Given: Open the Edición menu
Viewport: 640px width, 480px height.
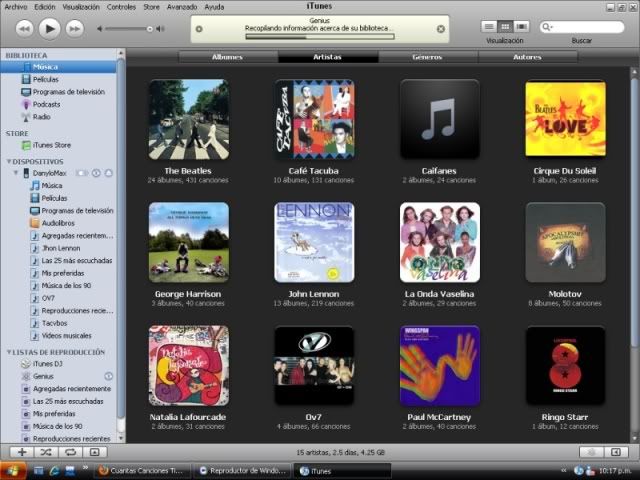Looking at the screenshot, I should tap(44, 7).
